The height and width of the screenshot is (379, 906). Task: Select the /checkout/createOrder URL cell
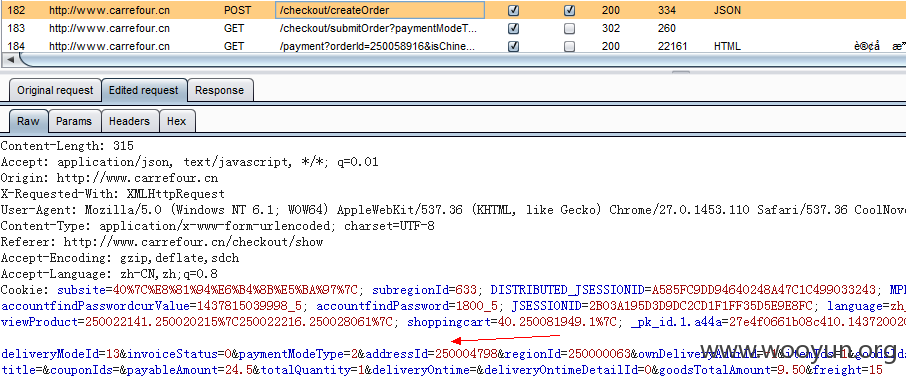coord(380,10)
